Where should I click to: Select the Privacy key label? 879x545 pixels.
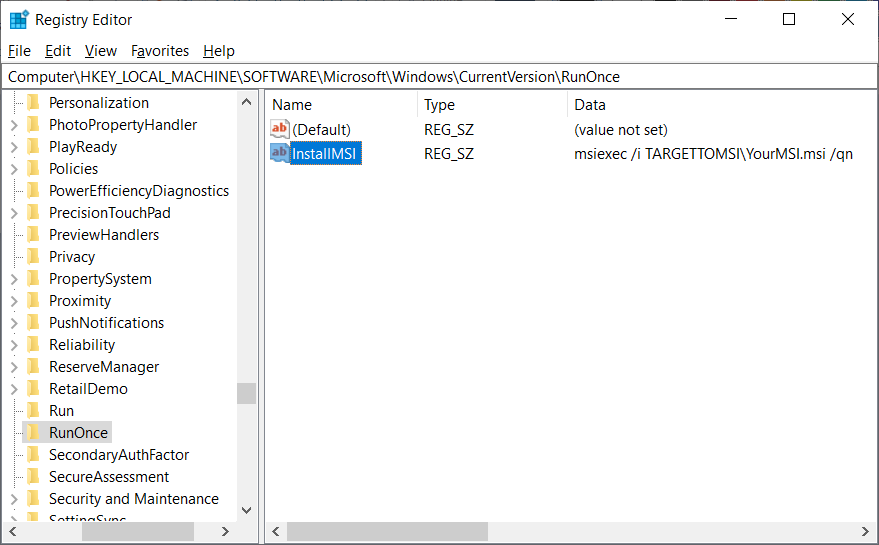[72, 257]
